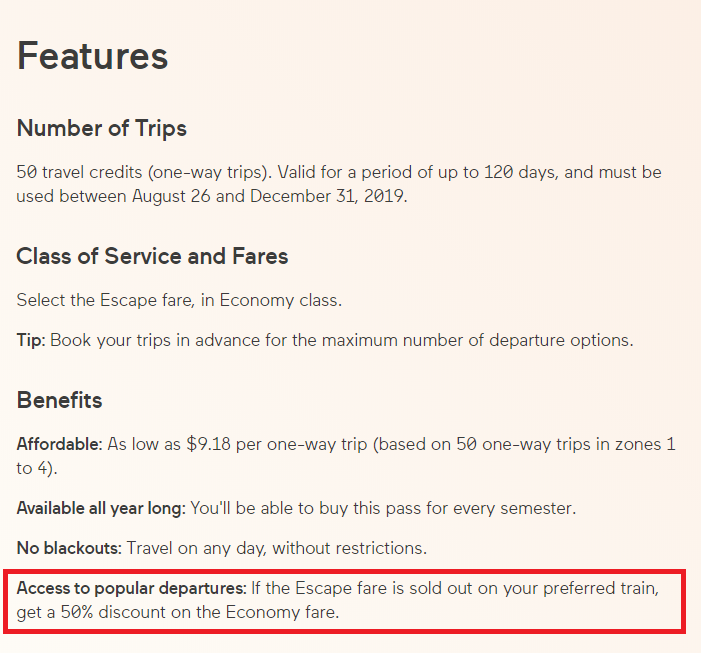Click the bold "Affordable:" label

coord(59,444)
